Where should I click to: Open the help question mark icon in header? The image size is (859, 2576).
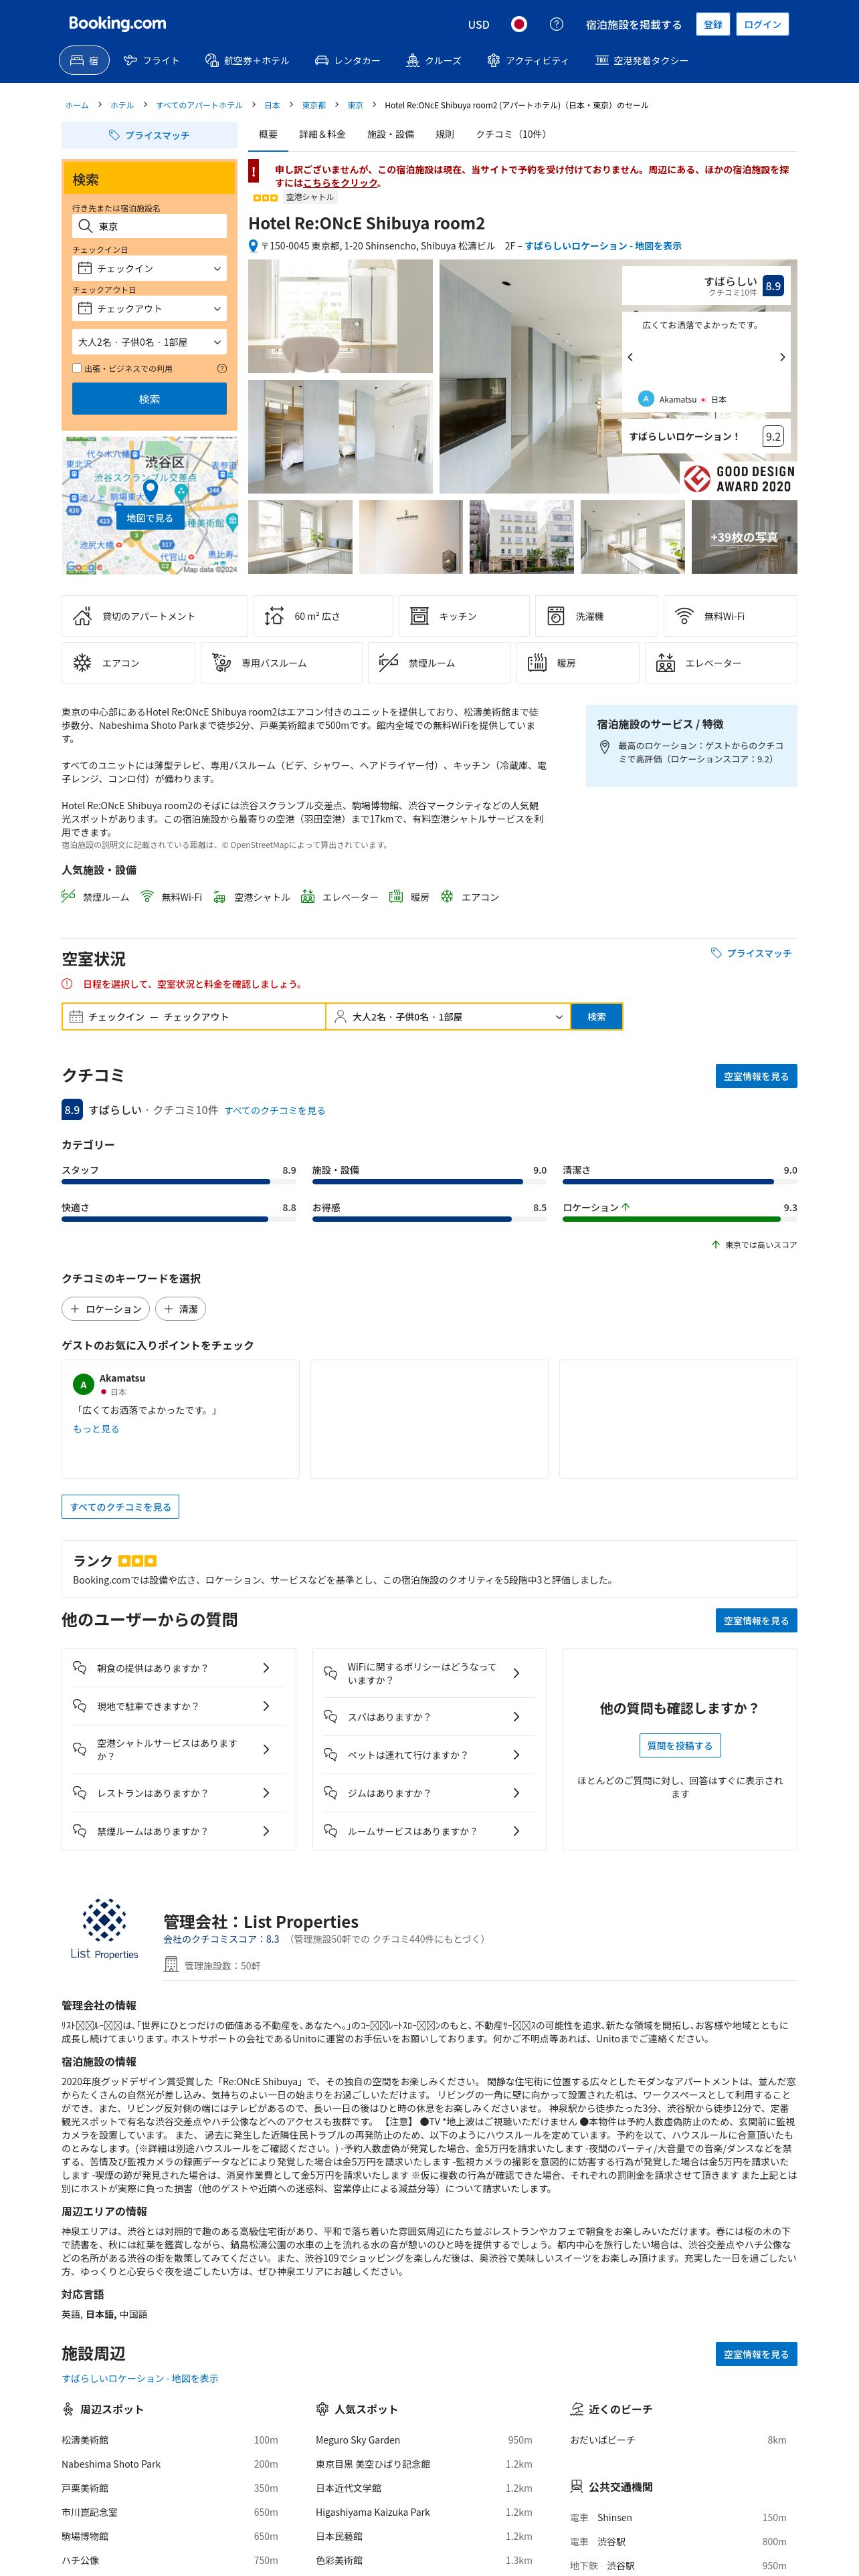click(x=557, y=24)
